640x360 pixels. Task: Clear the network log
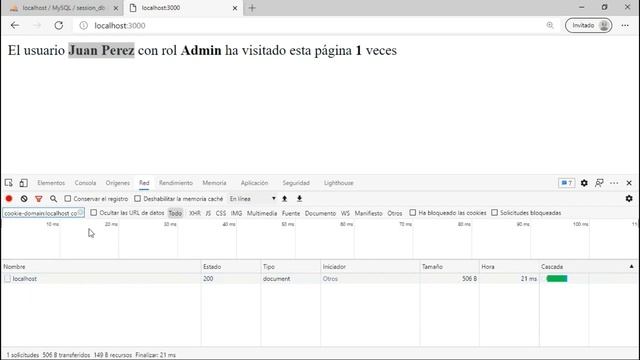click(x=24, y=198)
